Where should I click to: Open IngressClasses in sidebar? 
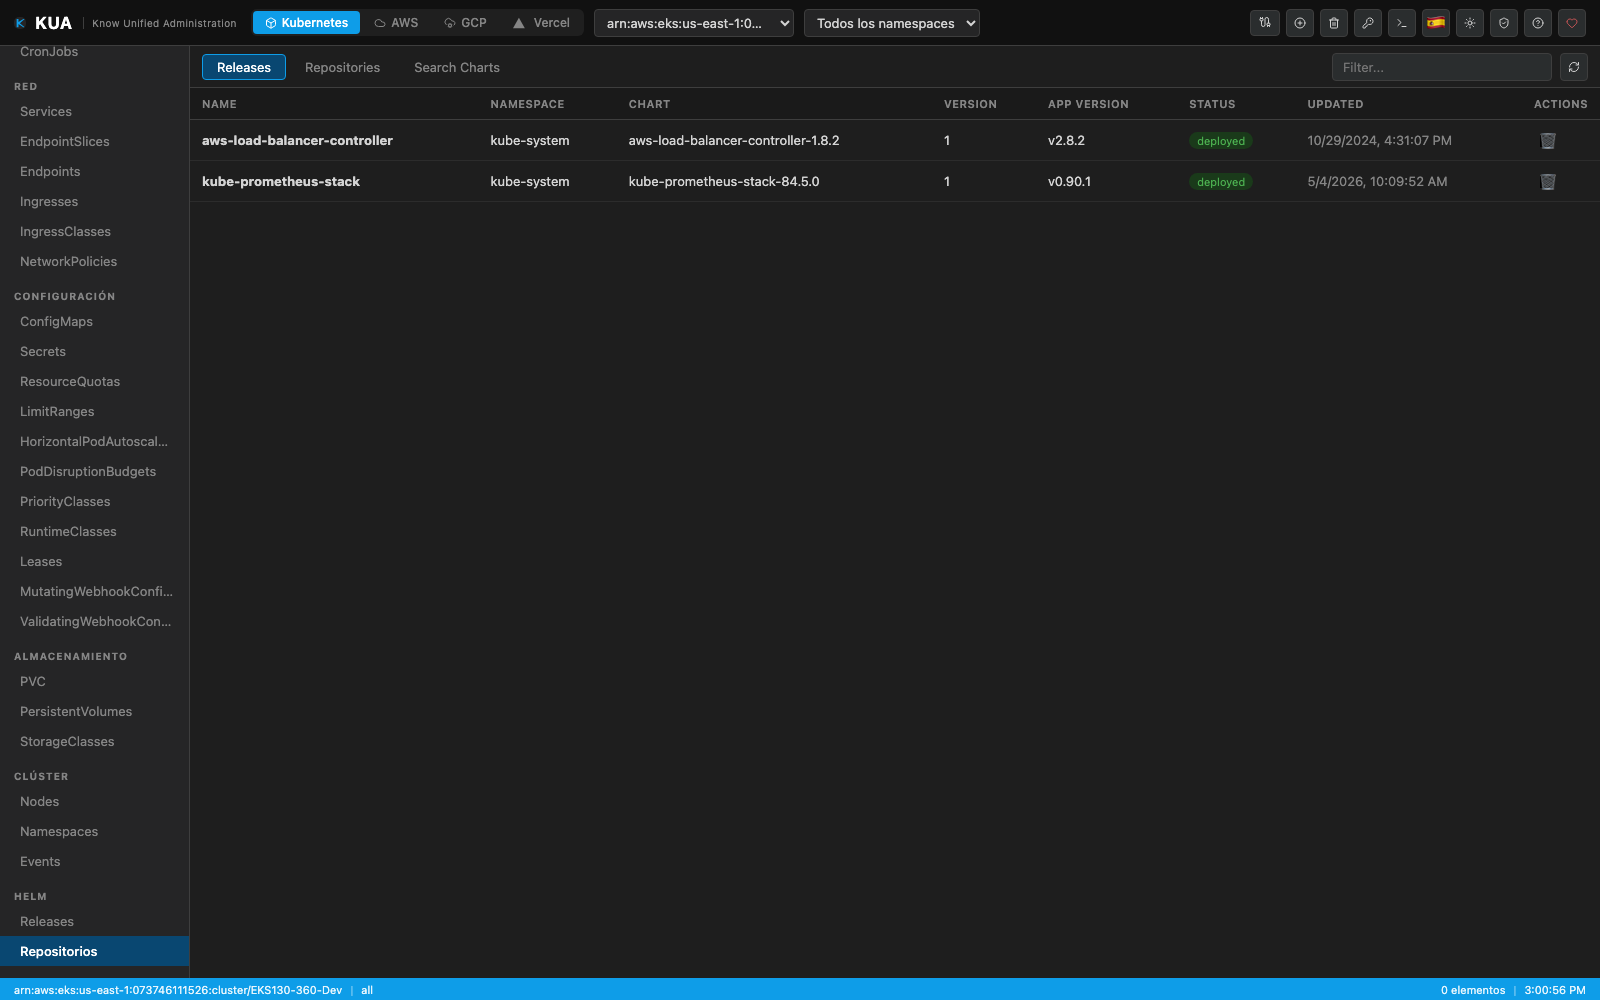(95, 232)
